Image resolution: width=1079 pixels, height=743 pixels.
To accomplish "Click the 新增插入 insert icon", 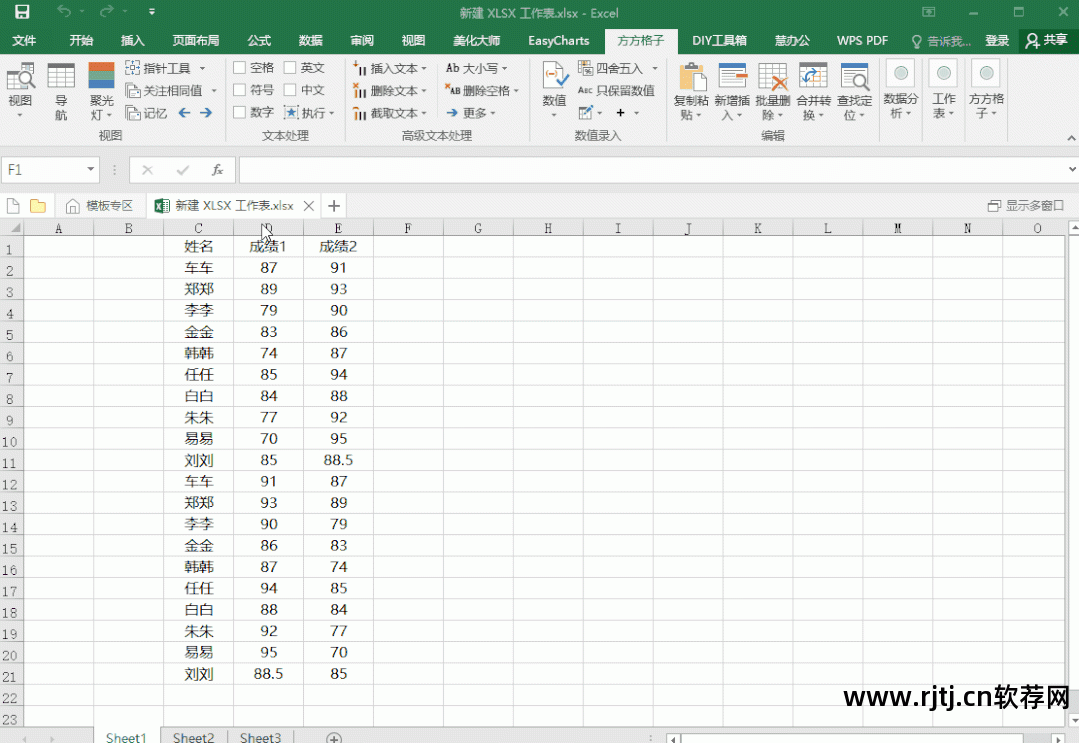I will pyautogui.click(x=732, y=76).
